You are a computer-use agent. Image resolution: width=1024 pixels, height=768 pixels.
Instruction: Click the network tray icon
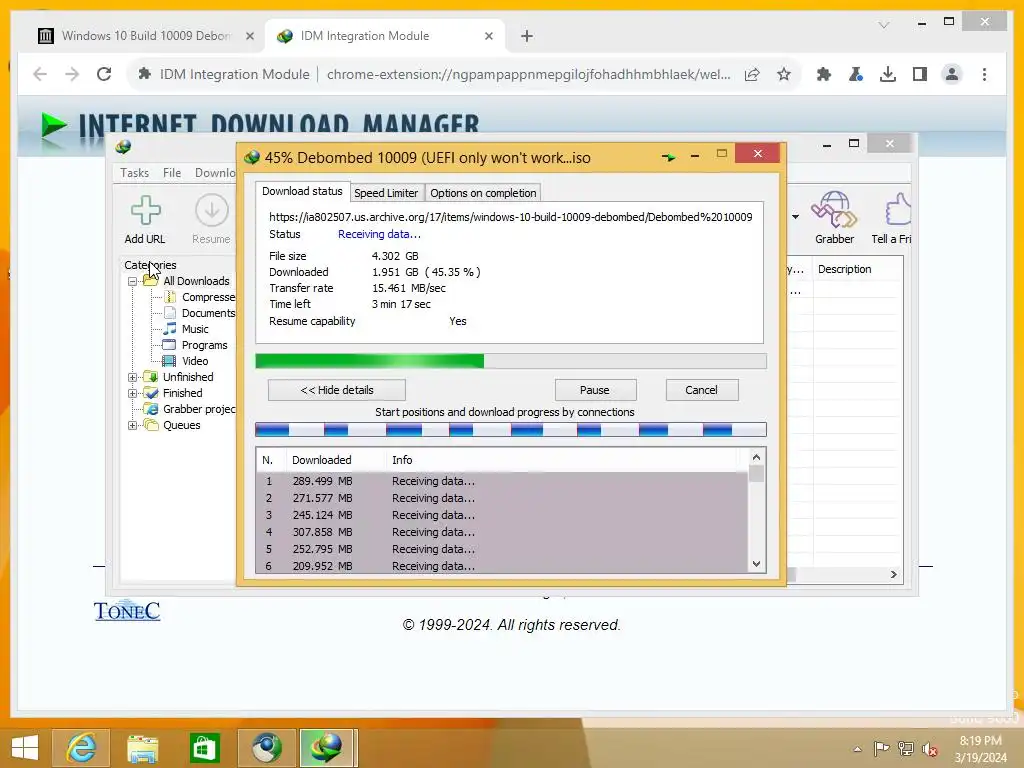905,748
